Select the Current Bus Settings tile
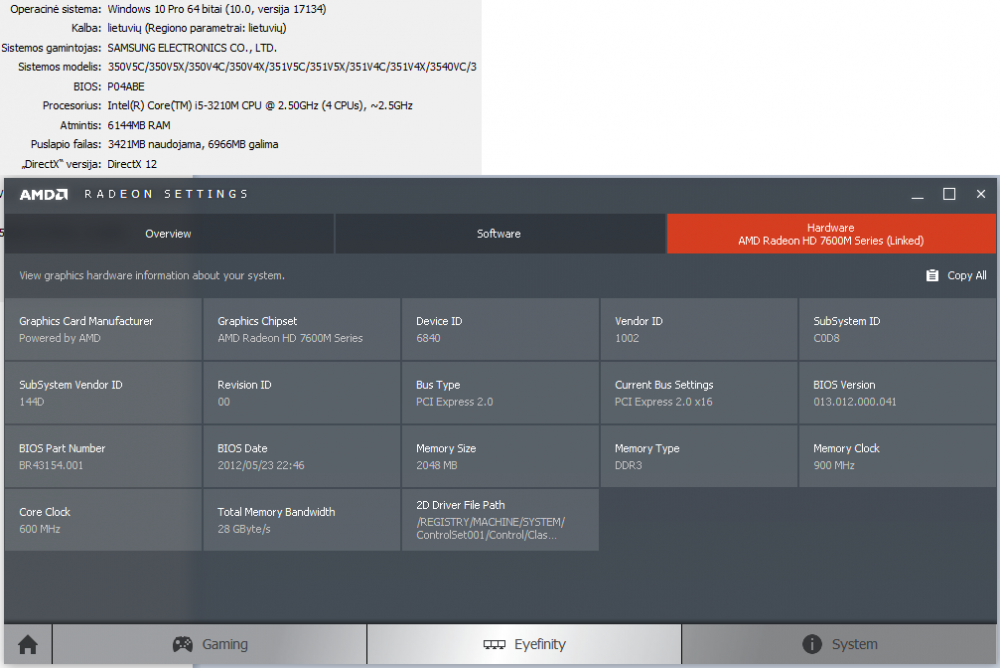This screenshot has width=1000, height=668. pyautogui.click(x=698, y=393)
